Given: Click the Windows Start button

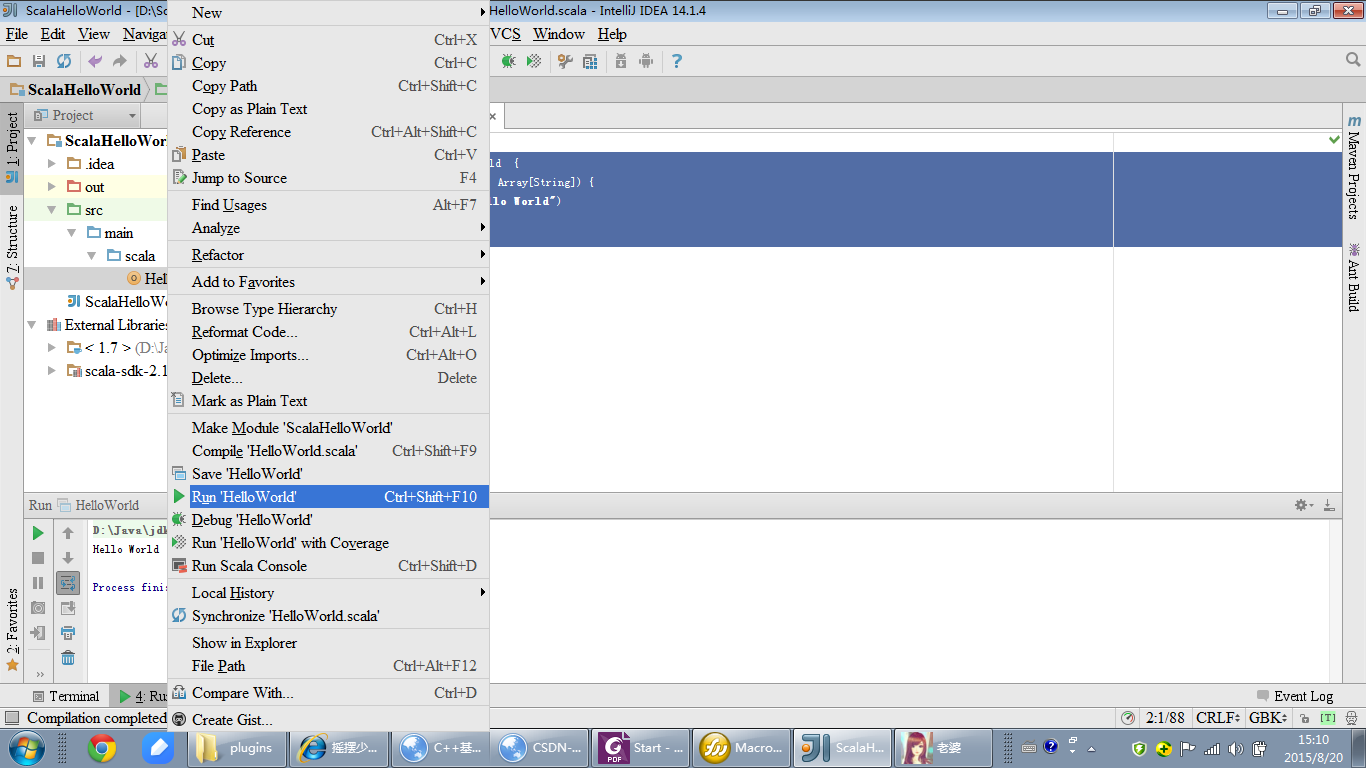Looking at the screenshot, I should tap(26, 748).
